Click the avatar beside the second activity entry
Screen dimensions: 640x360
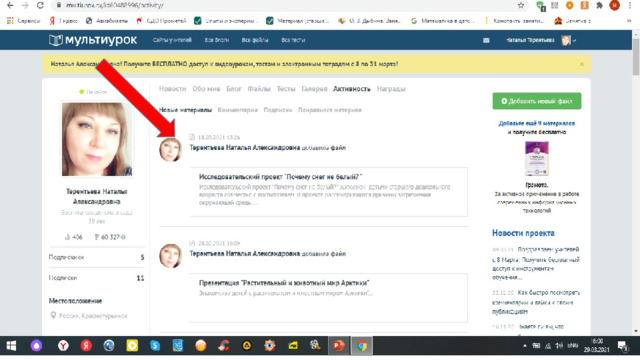tap(170, 256)
